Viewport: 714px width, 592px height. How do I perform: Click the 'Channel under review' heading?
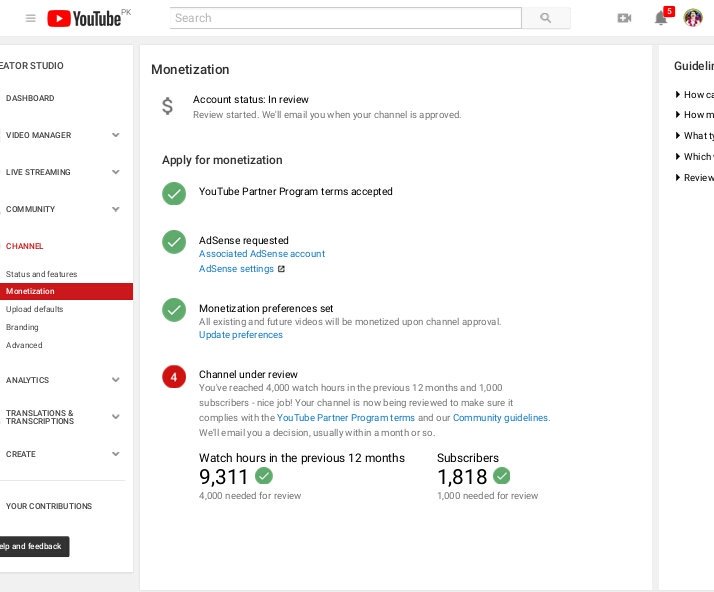click(248, 374)
